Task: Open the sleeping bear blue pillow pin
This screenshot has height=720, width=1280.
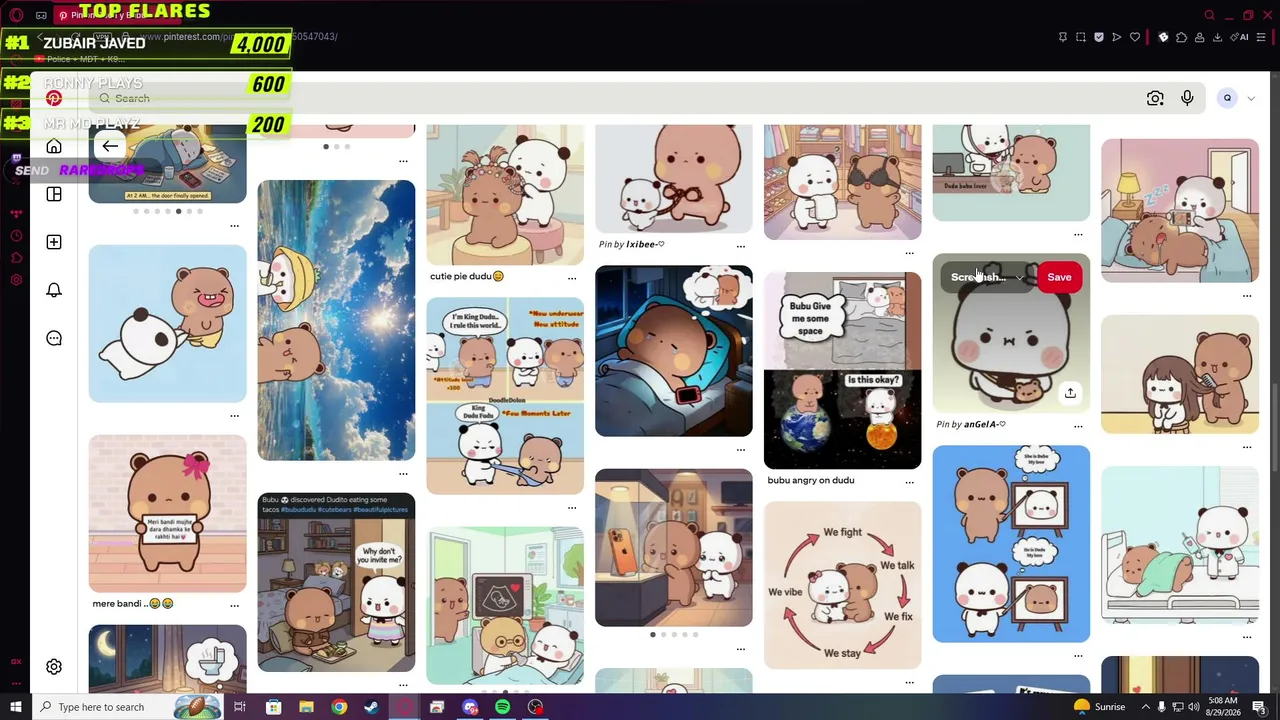Action: pos(674,351)
